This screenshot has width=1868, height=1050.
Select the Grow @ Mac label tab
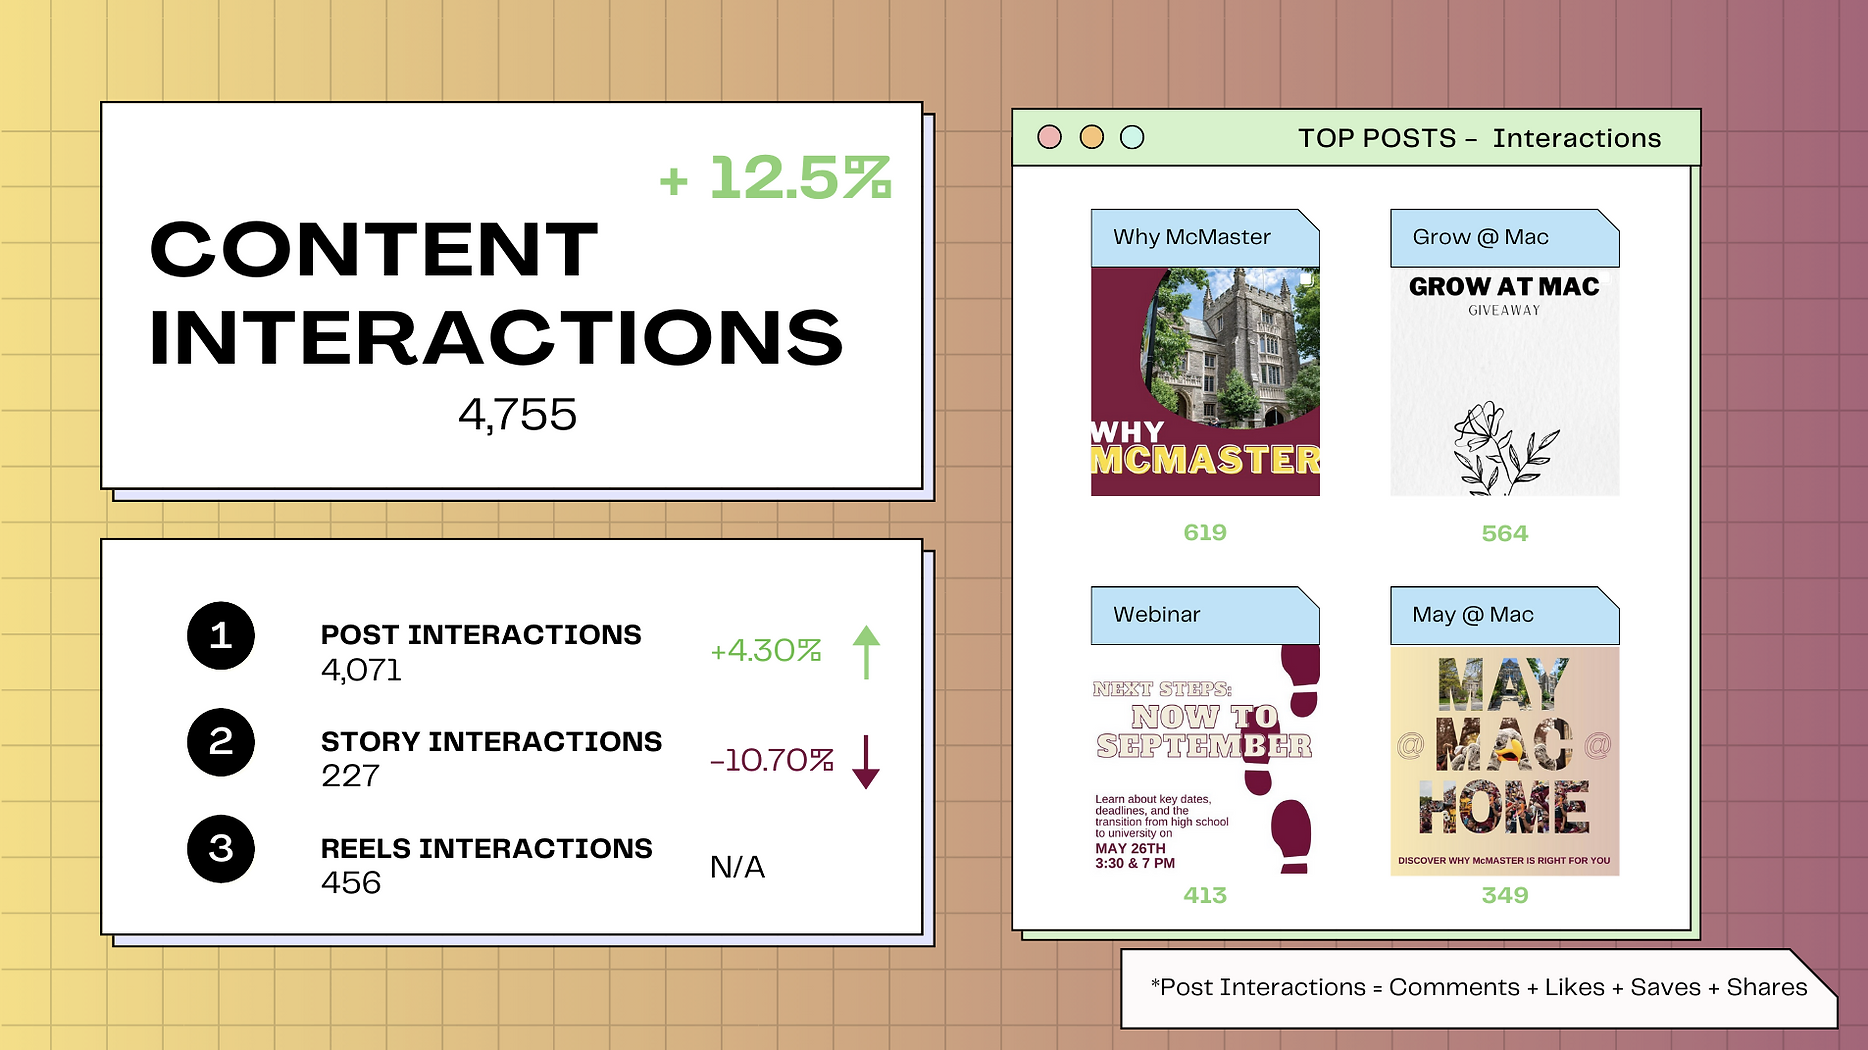[1505, 238]
